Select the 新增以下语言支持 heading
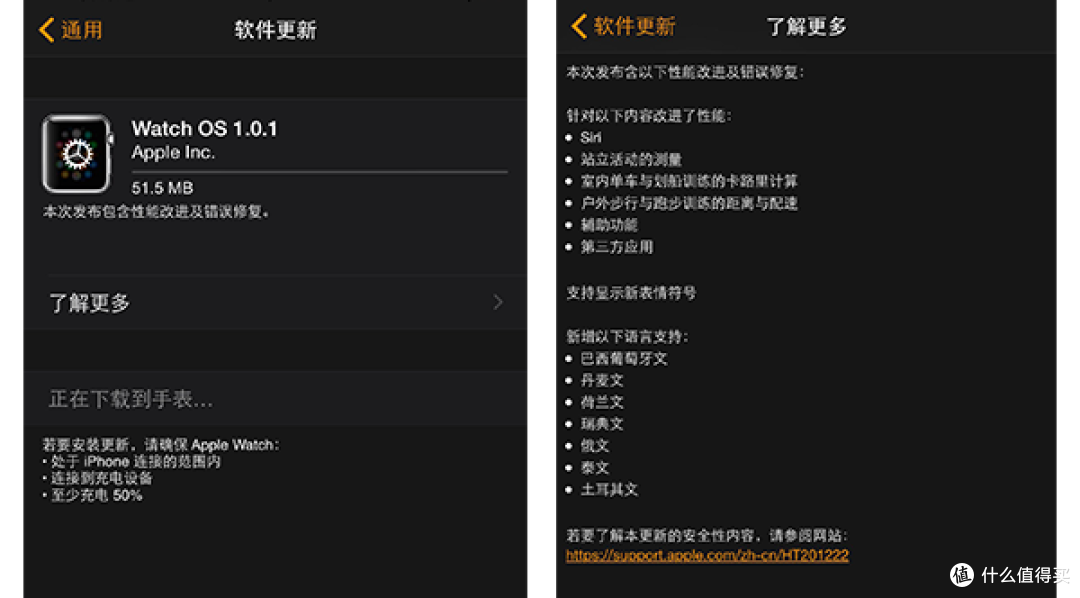Image resolution: width=1080 pixels, height=598 pixels. [627, 337]
